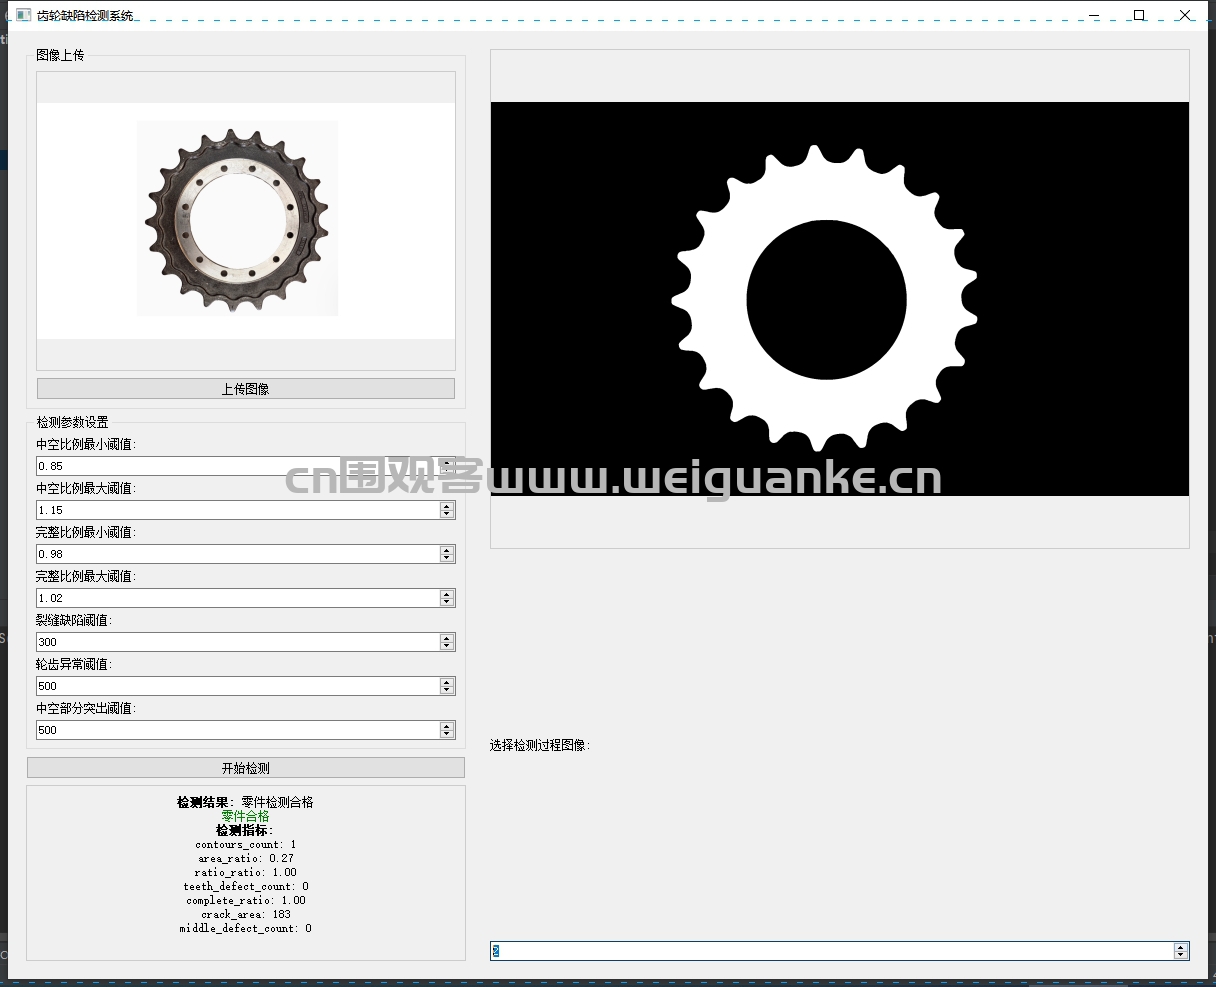
Task: Click the binary gear mask result image
Action: pos(840,299)
